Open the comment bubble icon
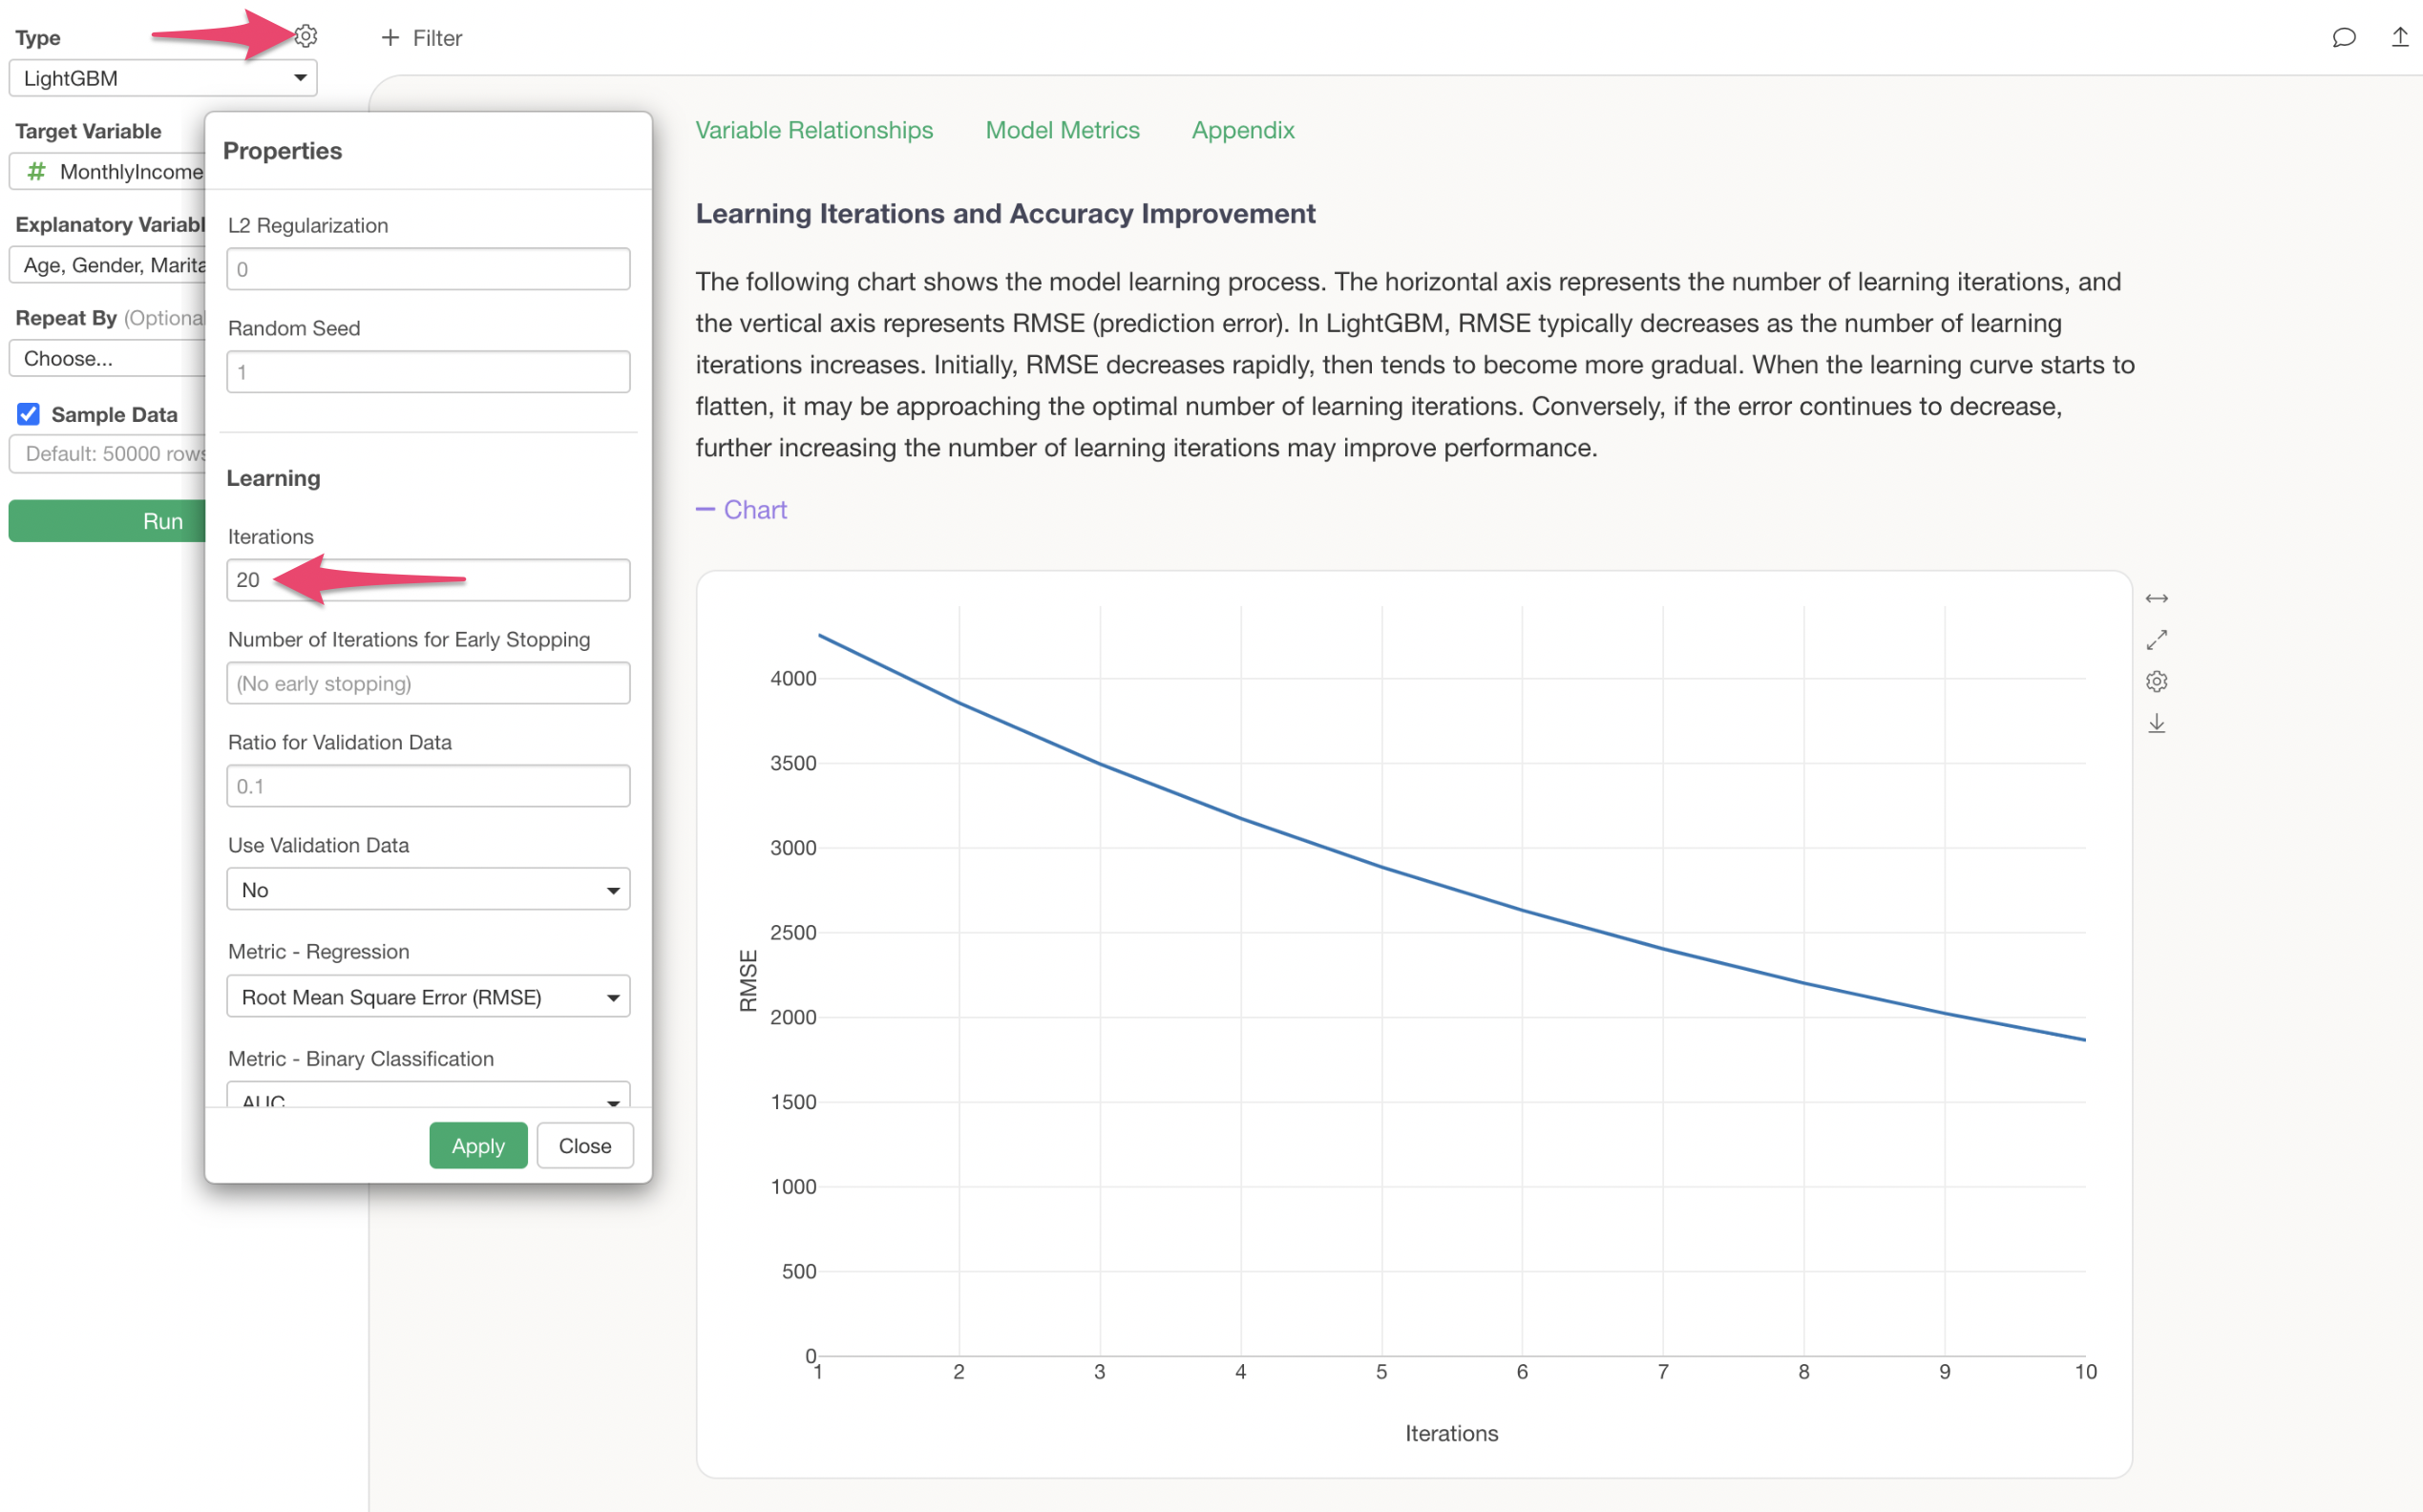Screen dimensions: 2423x1512 [2343, 38]
